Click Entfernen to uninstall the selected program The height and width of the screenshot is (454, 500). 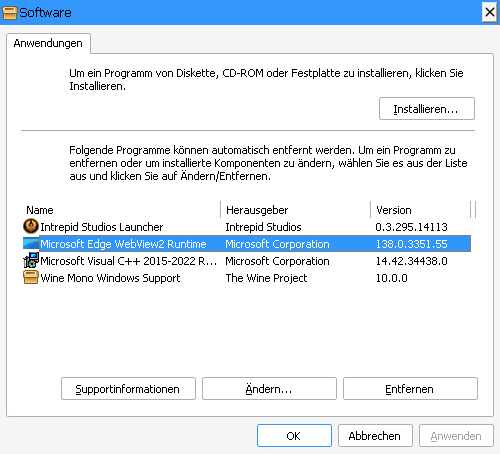click(410, 389)
